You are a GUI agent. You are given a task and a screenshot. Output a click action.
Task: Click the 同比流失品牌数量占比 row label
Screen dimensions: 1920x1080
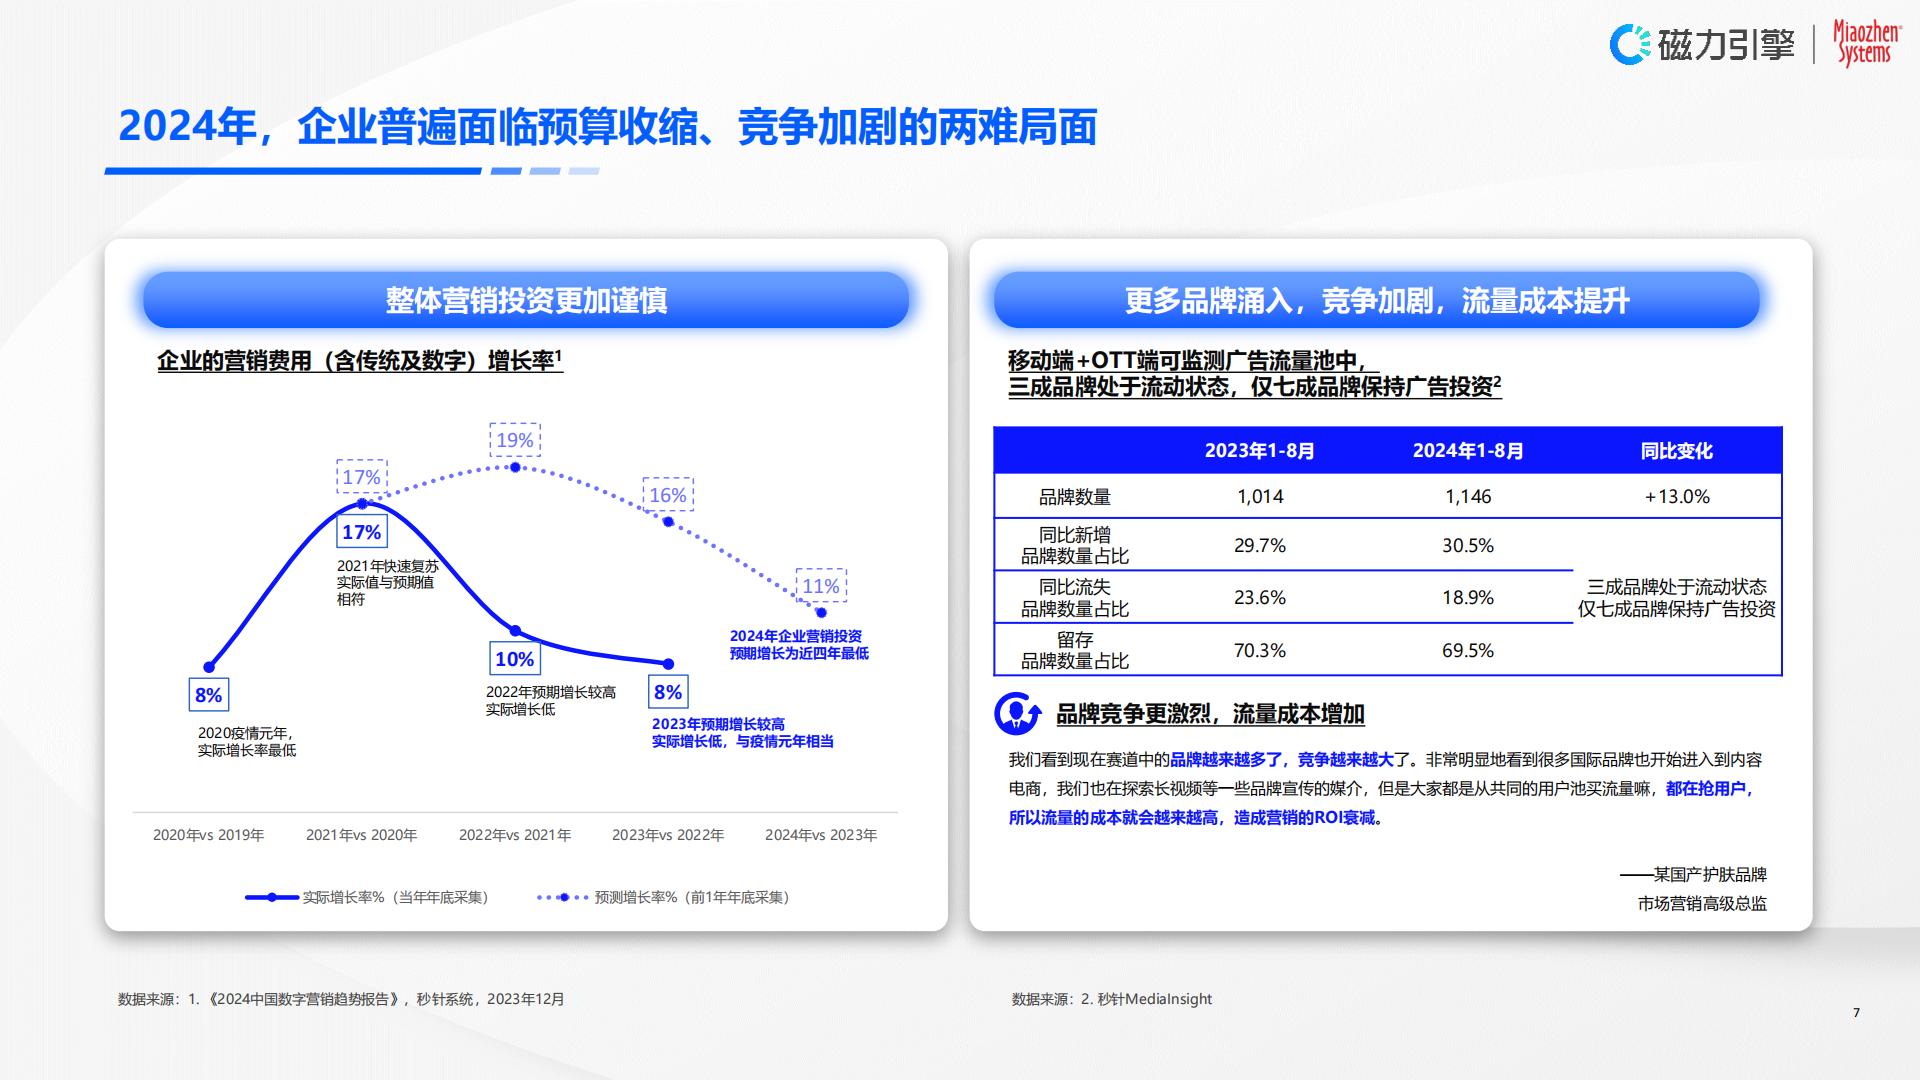1075,598
